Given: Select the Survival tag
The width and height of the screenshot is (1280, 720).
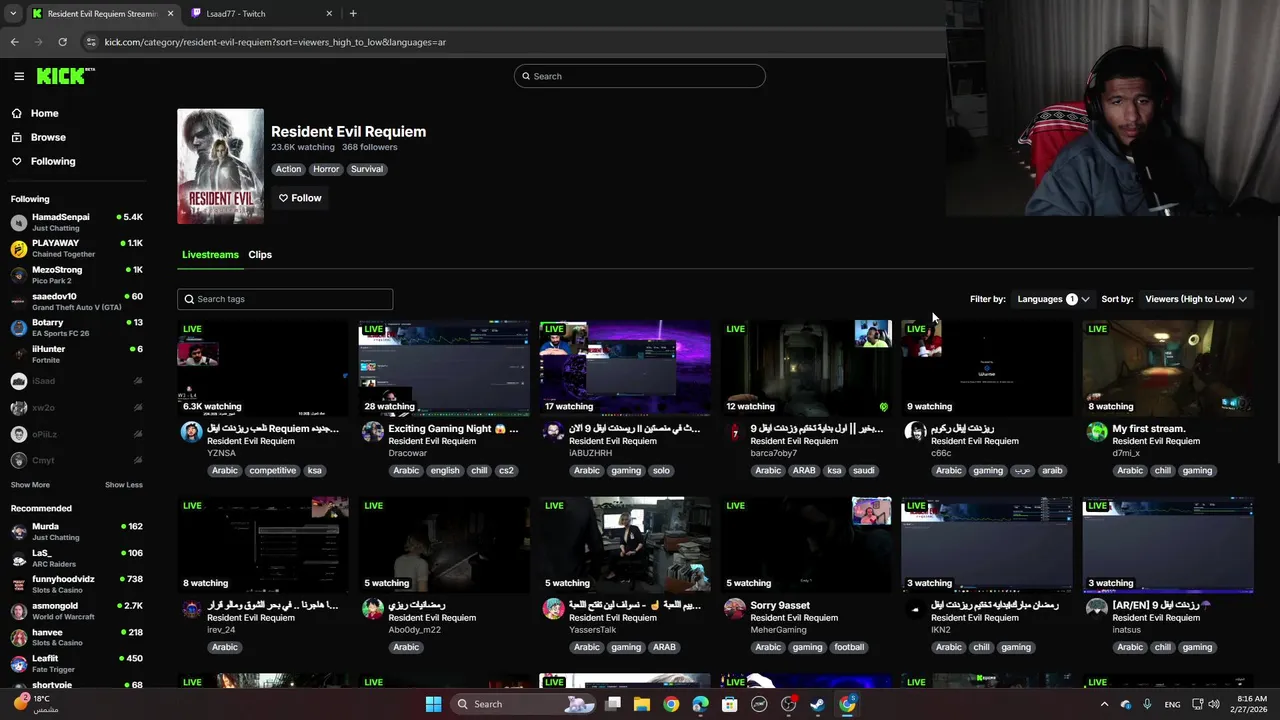Looking at the screenshot, I should pos(367,169).
